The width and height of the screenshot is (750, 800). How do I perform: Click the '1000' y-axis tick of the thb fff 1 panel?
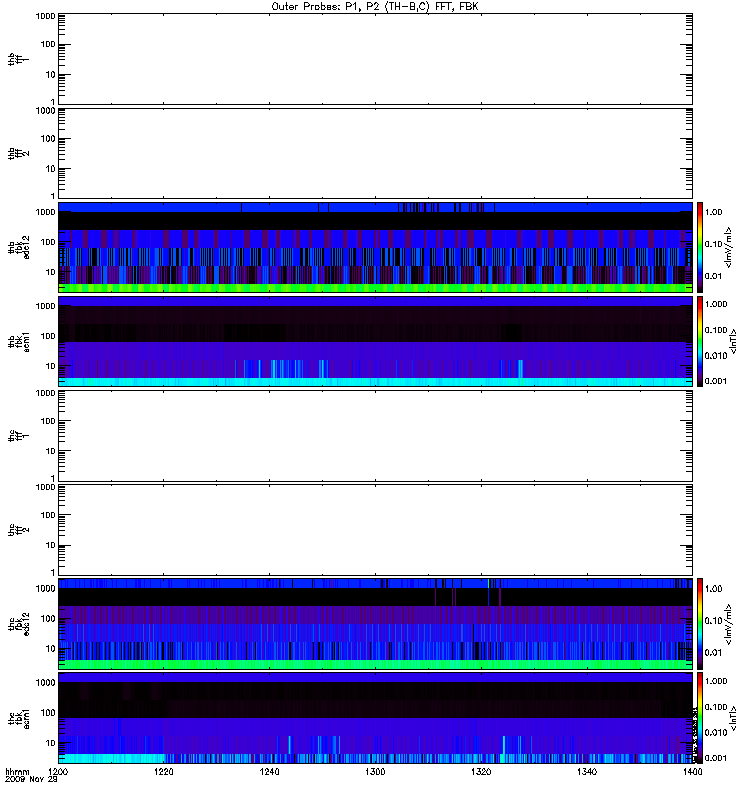pos(45,16)
